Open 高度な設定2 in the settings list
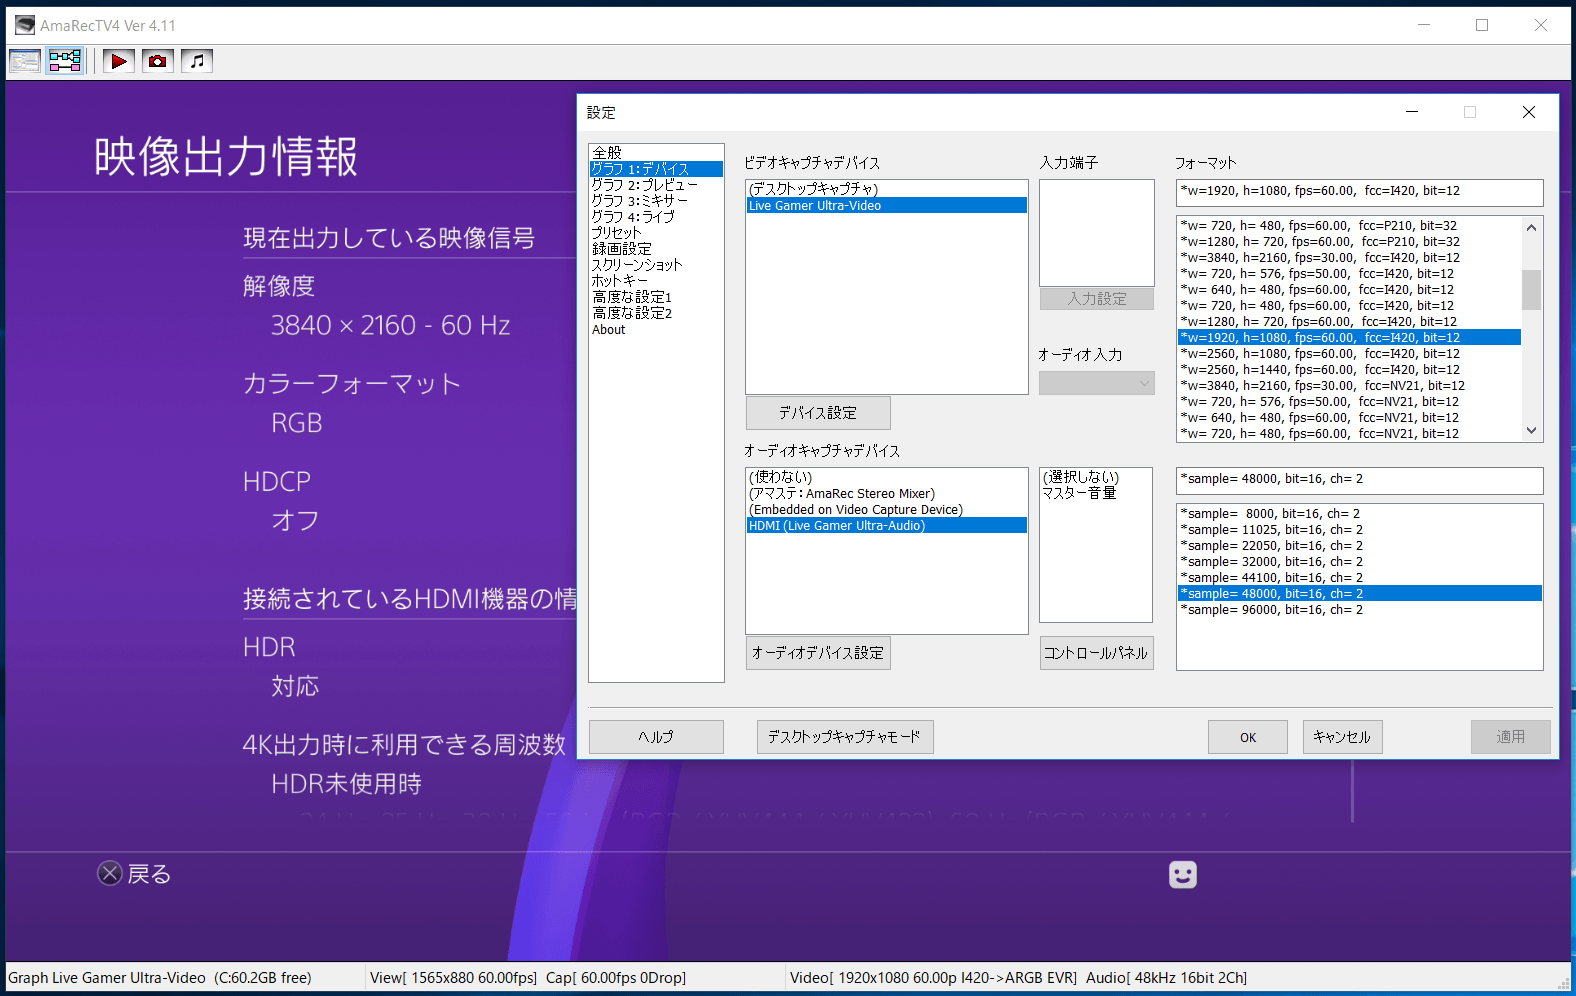 point(656,313)
